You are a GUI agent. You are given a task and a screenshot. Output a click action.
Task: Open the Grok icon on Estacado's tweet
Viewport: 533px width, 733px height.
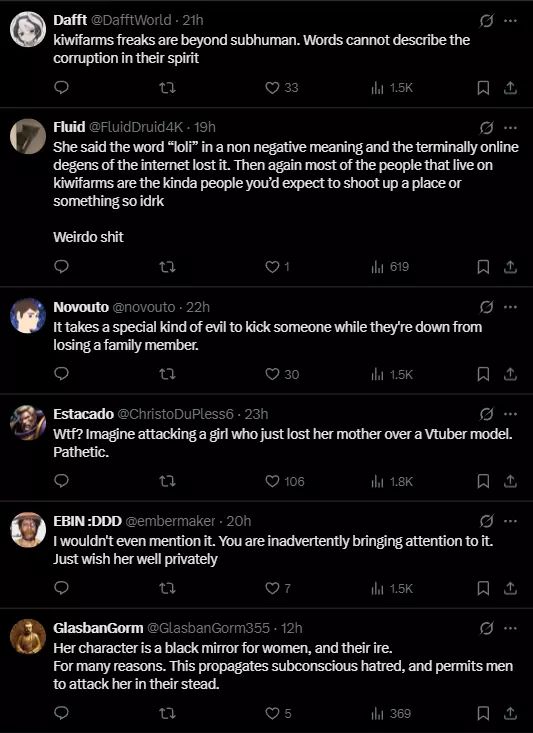click(x=487, y=414)
